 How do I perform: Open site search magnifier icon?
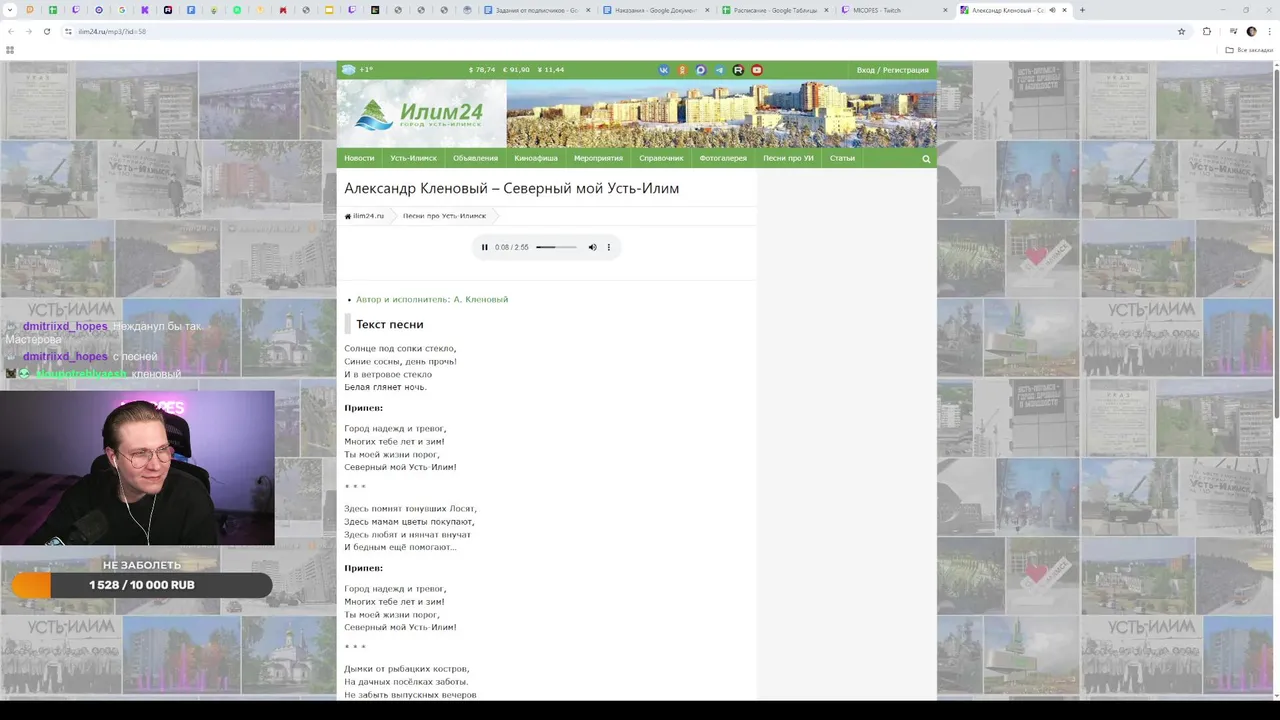pos(926,158)
